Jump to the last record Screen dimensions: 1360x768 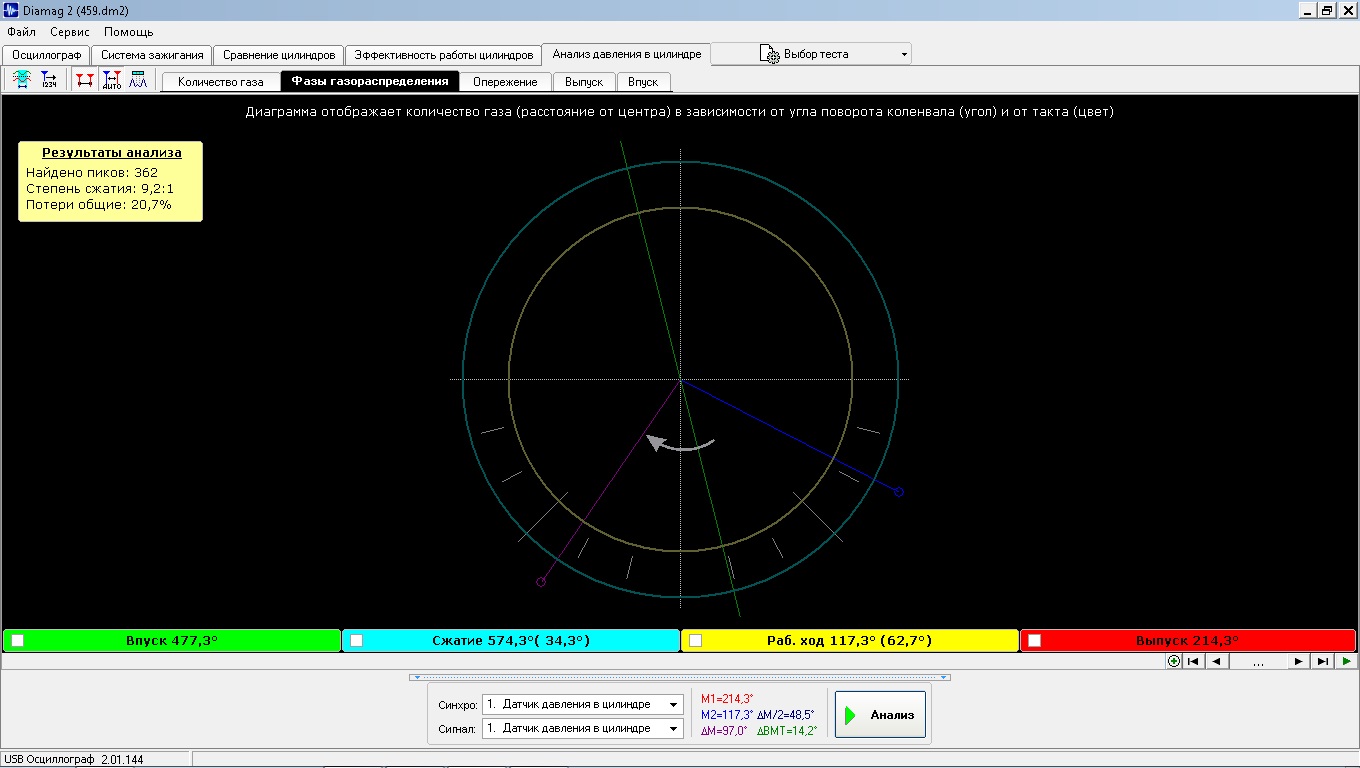(x=1322, y=661)
